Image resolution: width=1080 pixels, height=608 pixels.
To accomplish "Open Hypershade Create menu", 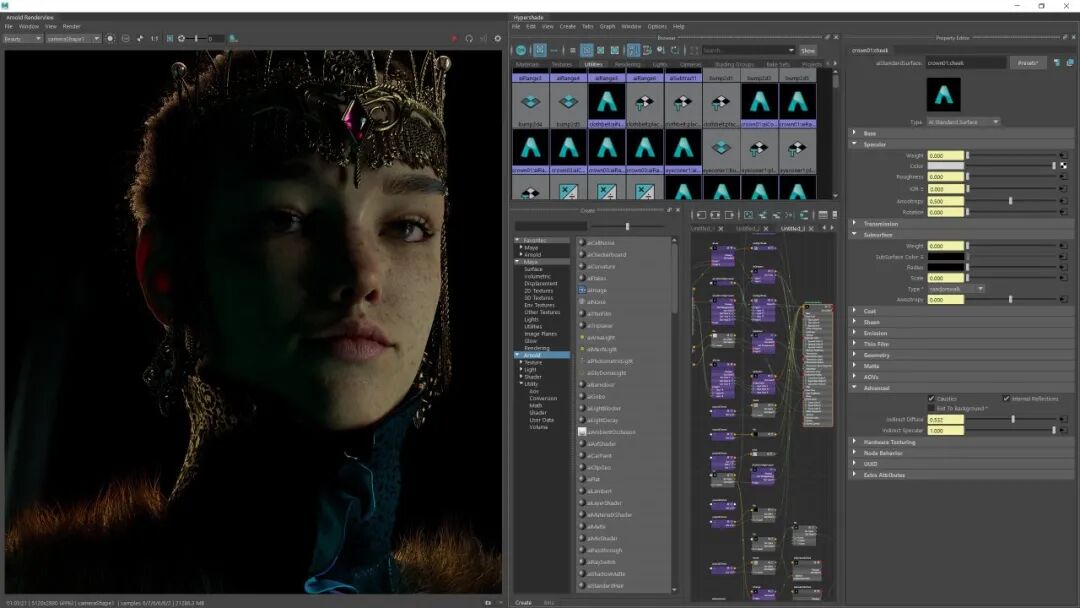I will 568,27.
